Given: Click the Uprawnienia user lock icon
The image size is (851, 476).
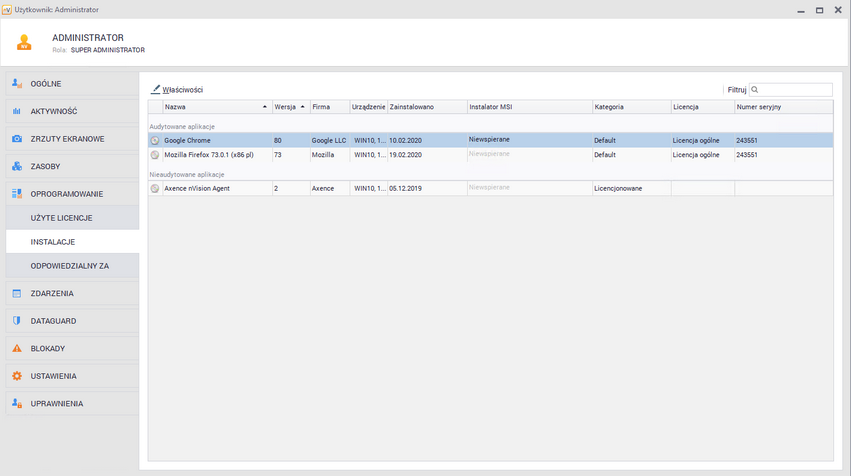Looking at the screenshot, I should coord(17,404).
